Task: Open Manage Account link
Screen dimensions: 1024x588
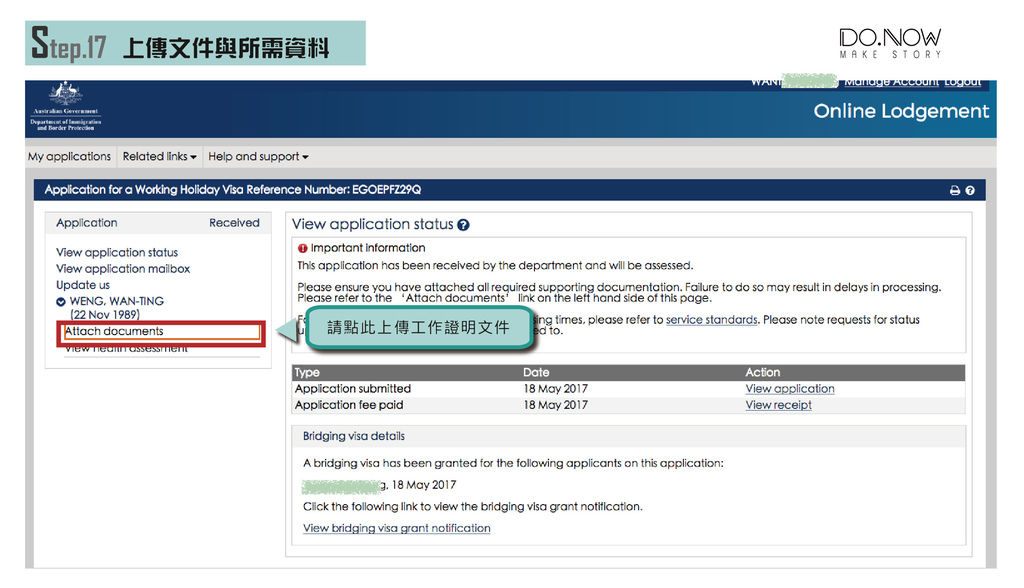Action: (891, 82)
